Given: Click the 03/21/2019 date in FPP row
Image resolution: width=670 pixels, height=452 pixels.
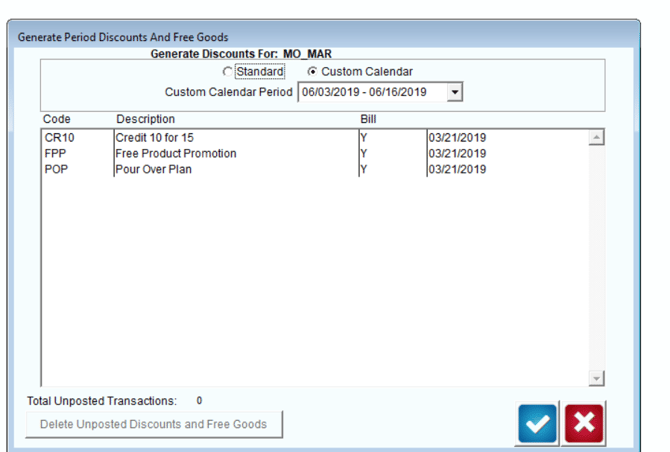Looking at the screenshot, I should [457, 153].
